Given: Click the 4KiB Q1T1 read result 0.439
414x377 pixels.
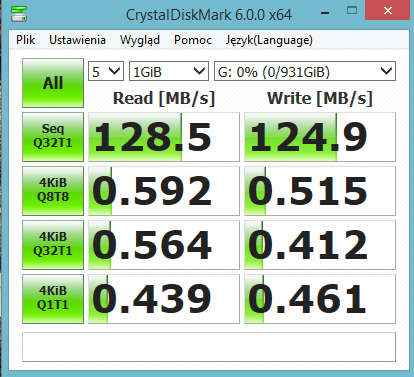Looking at the screenshot, I should 164,299.
